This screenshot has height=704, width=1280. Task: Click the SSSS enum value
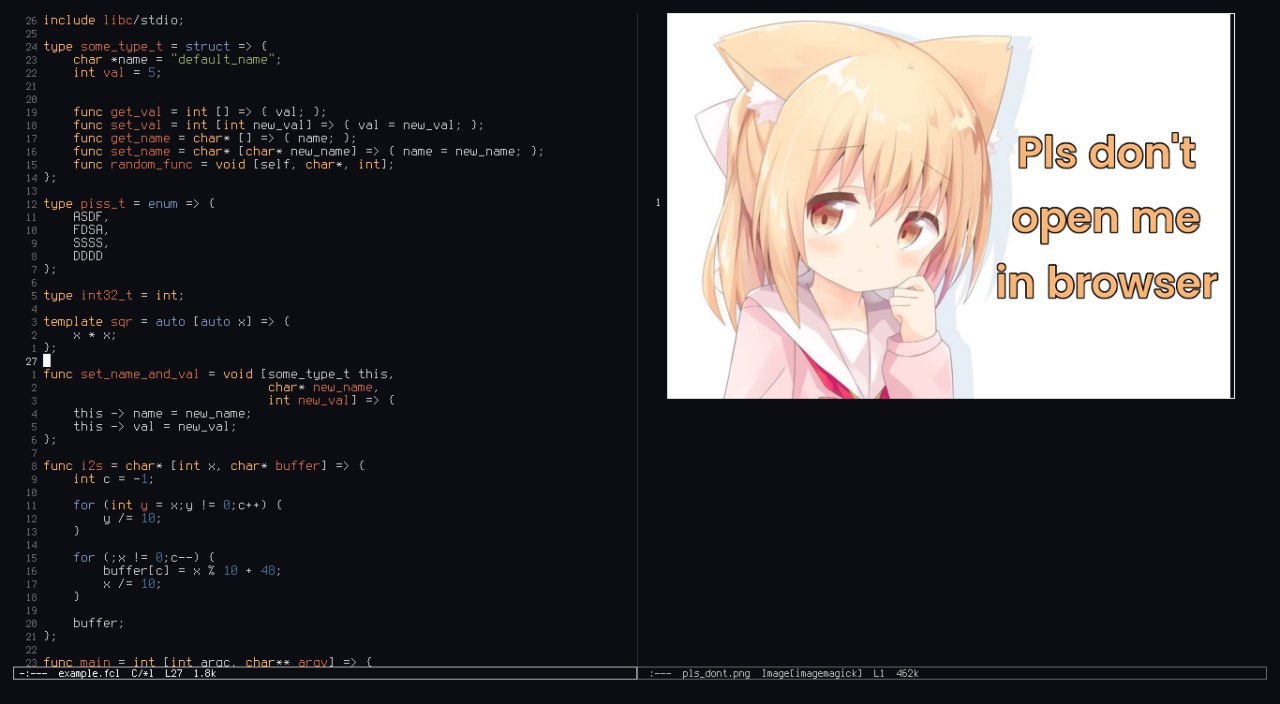point(90,243)
